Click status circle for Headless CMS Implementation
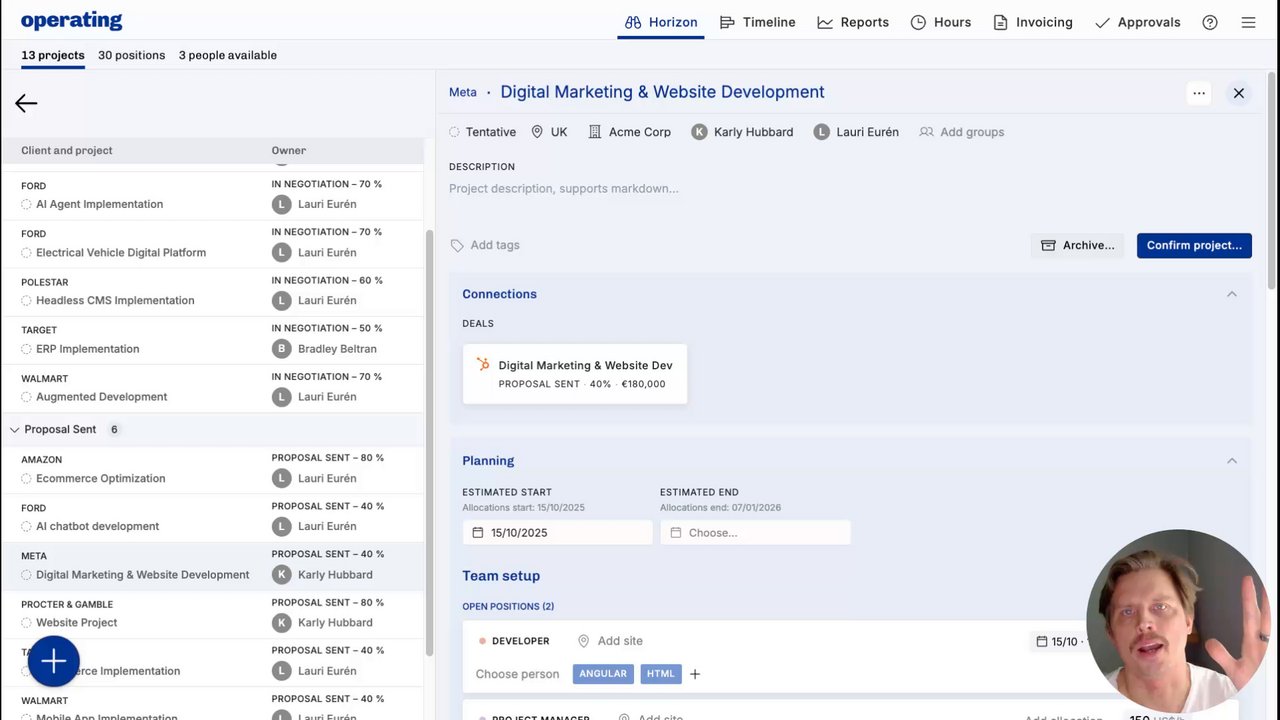 tap(27, 300)
